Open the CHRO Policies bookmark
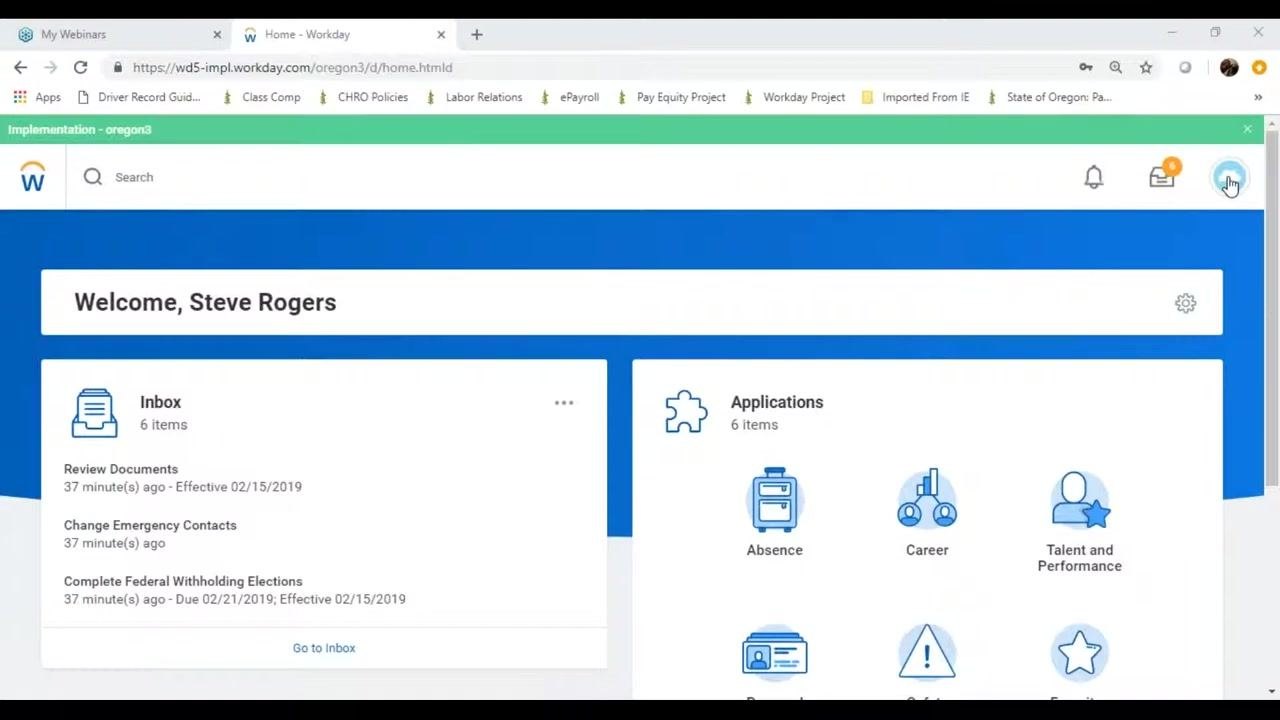Image resolution: width=1280 pixels, height=720 pixels. [x=364, y=97]
